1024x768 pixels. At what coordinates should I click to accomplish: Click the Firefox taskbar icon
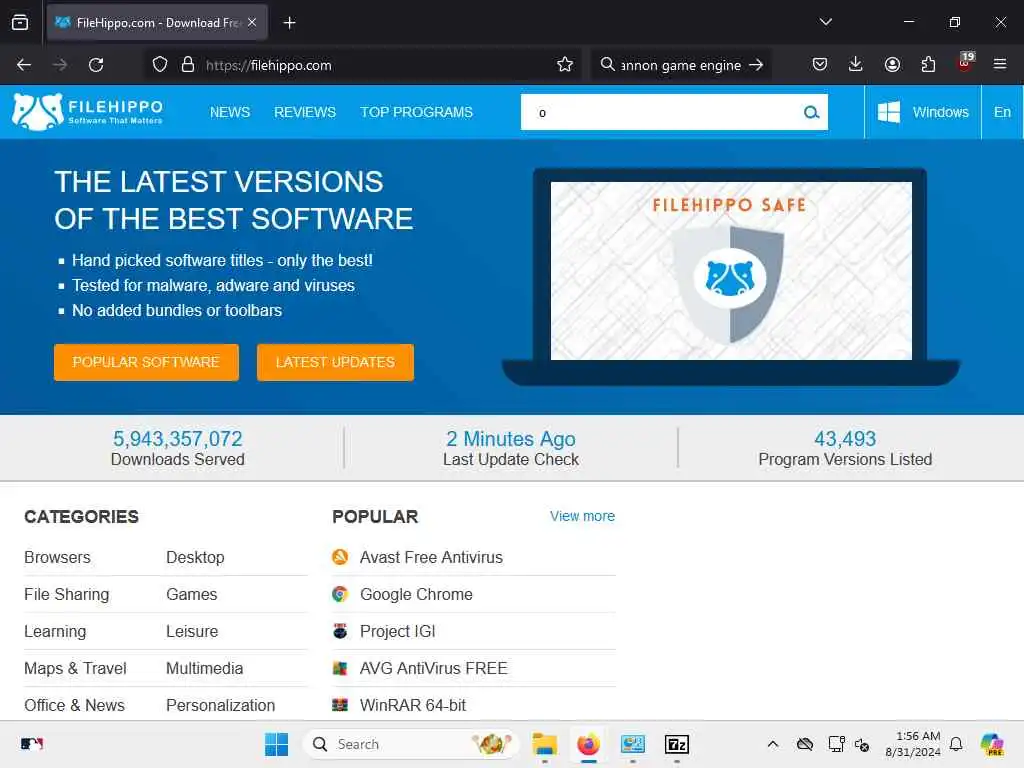tap(588, 744)
